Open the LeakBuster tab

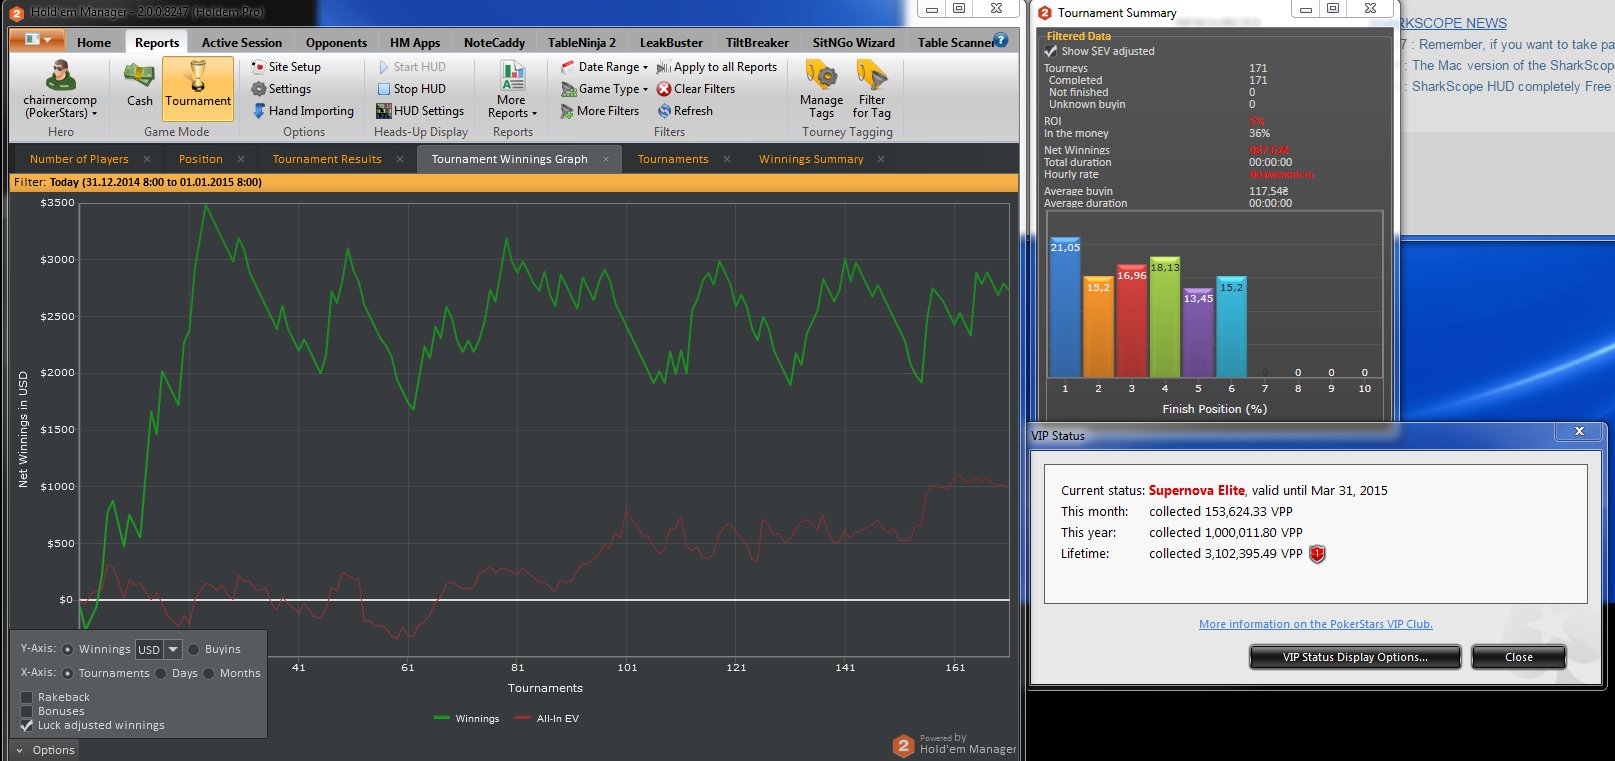[671, 43]
